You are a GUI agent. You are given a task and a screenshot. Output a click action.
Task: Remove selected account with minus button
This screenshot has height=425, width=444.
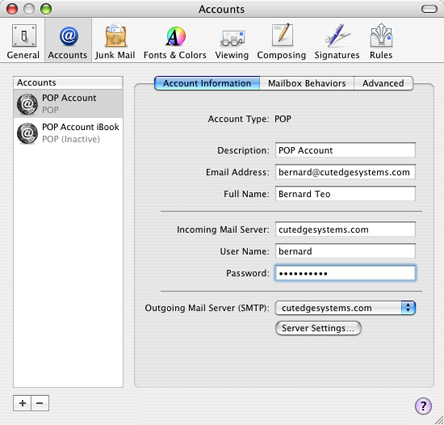point(40,403)
